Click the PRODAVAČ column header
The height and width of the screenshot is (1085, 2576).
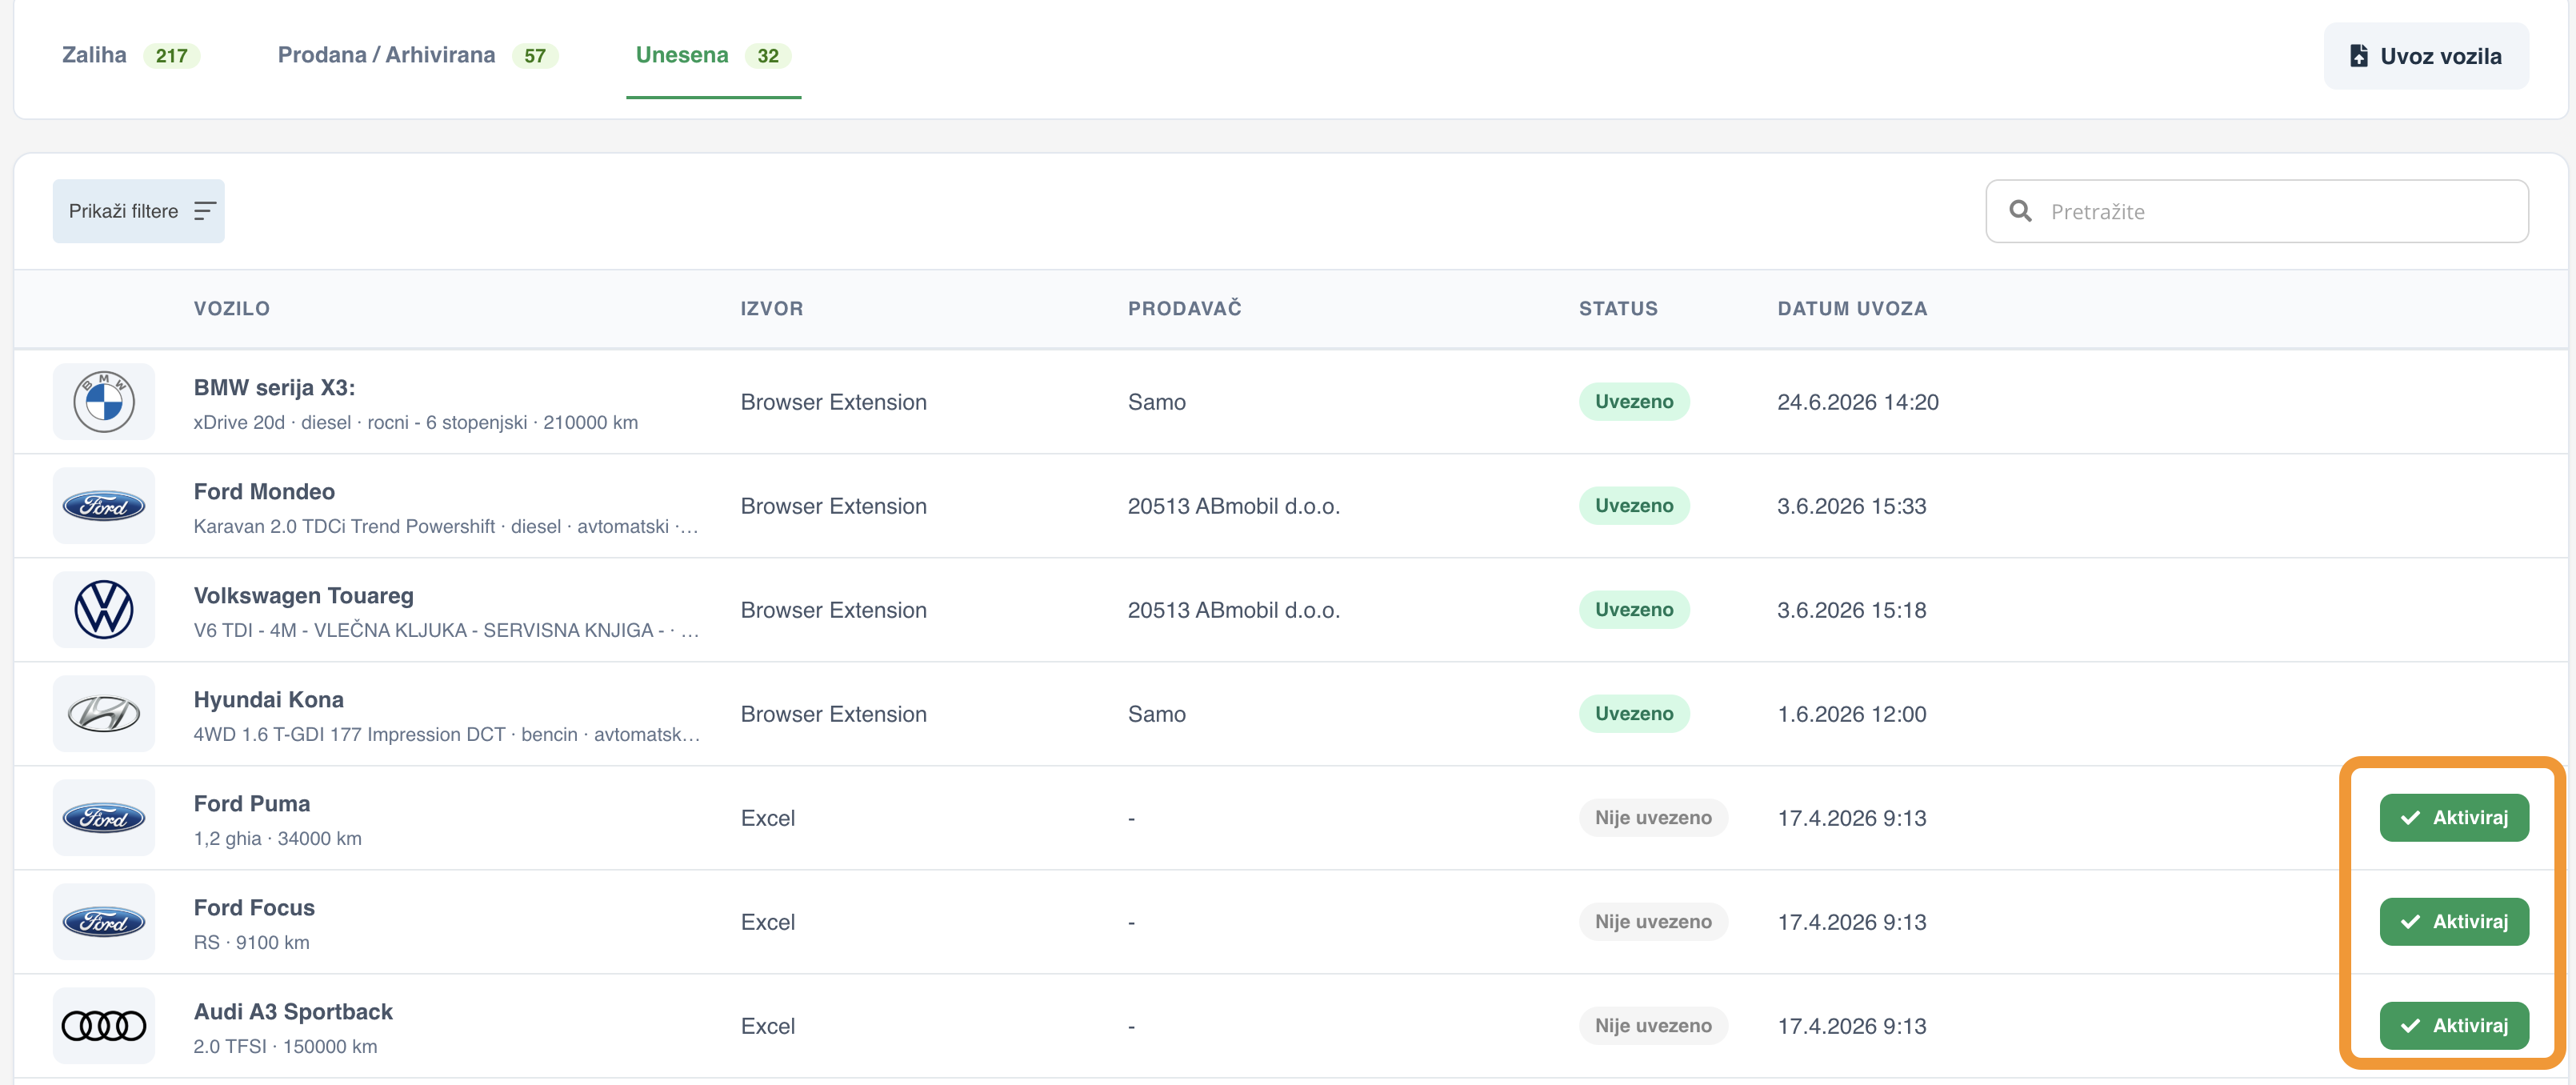coord(1185,309)
